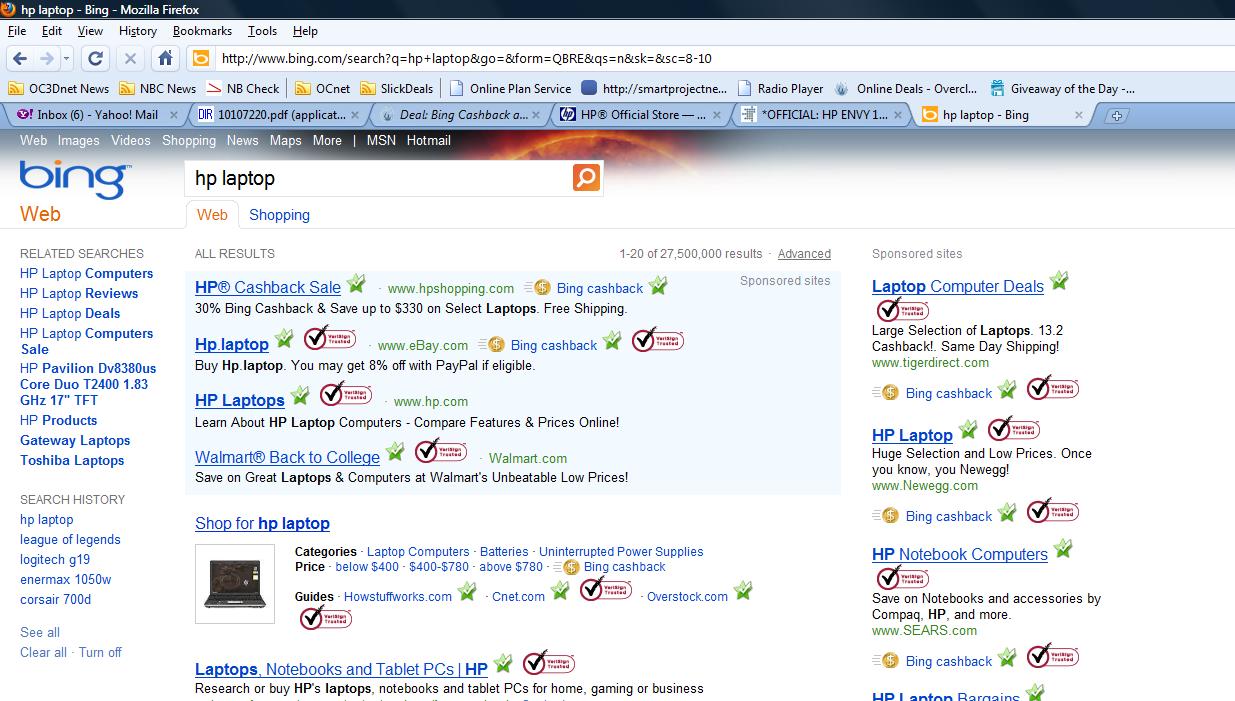Open Laptop Computer Deals sponsored ad
The width and height of the screenshot is (1235, 701).
(958, 286)
